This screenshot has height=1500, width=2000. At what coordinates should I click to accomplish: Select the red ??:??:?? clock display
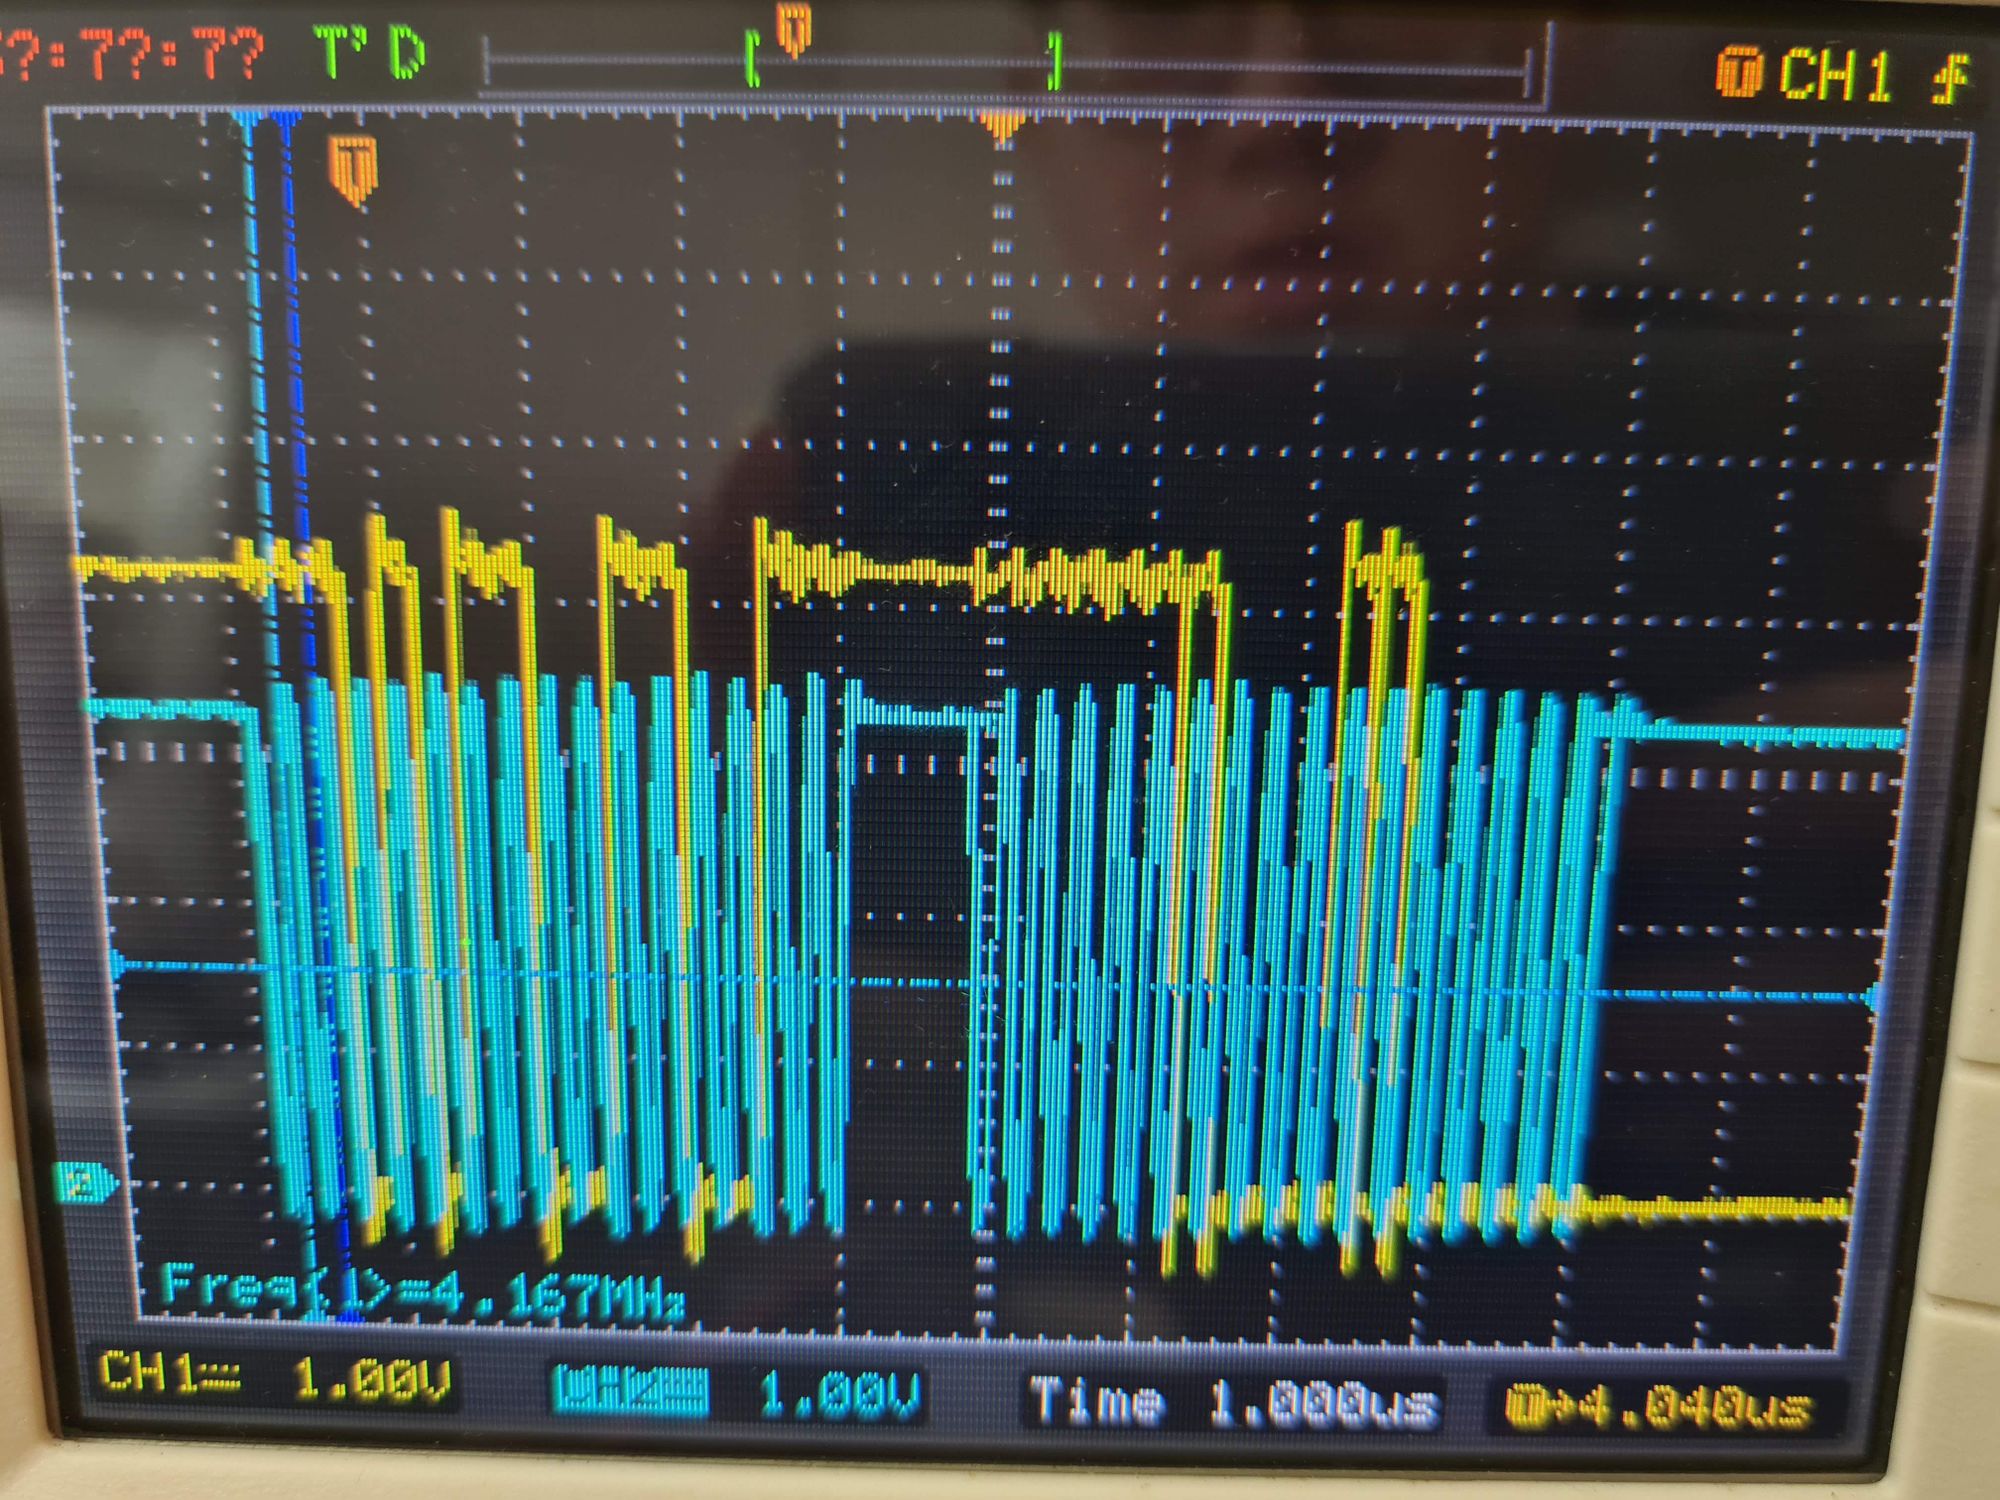(130, 52)
